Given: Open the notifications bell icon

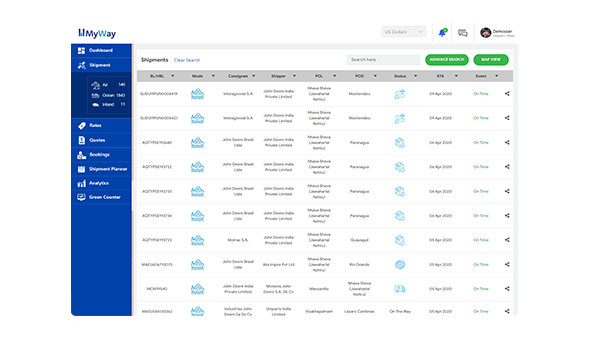Looking at the screenshot, I should pyautogui.click(x=442, y=32).
